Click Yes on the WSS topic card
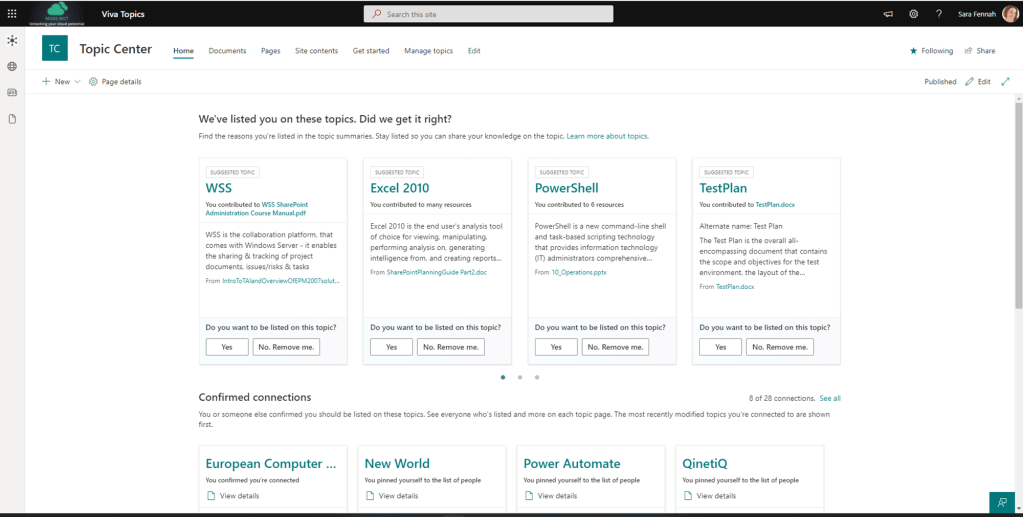Screen dimensions: 1023x517 point(227,347)
